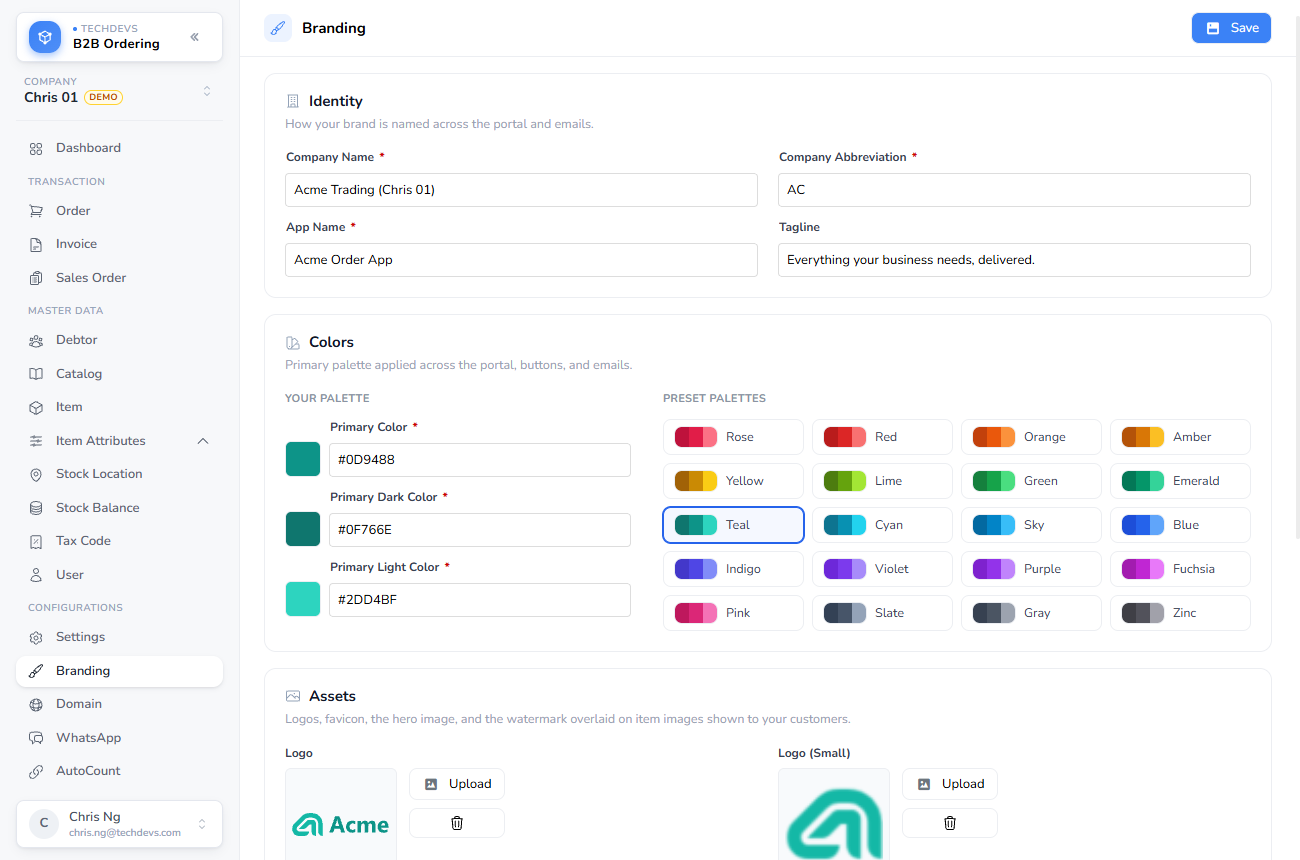Delete the Logo (Small) using trash icon
Image resolution: width=1300 pixels, height=860 pixels.
[950, 823]
